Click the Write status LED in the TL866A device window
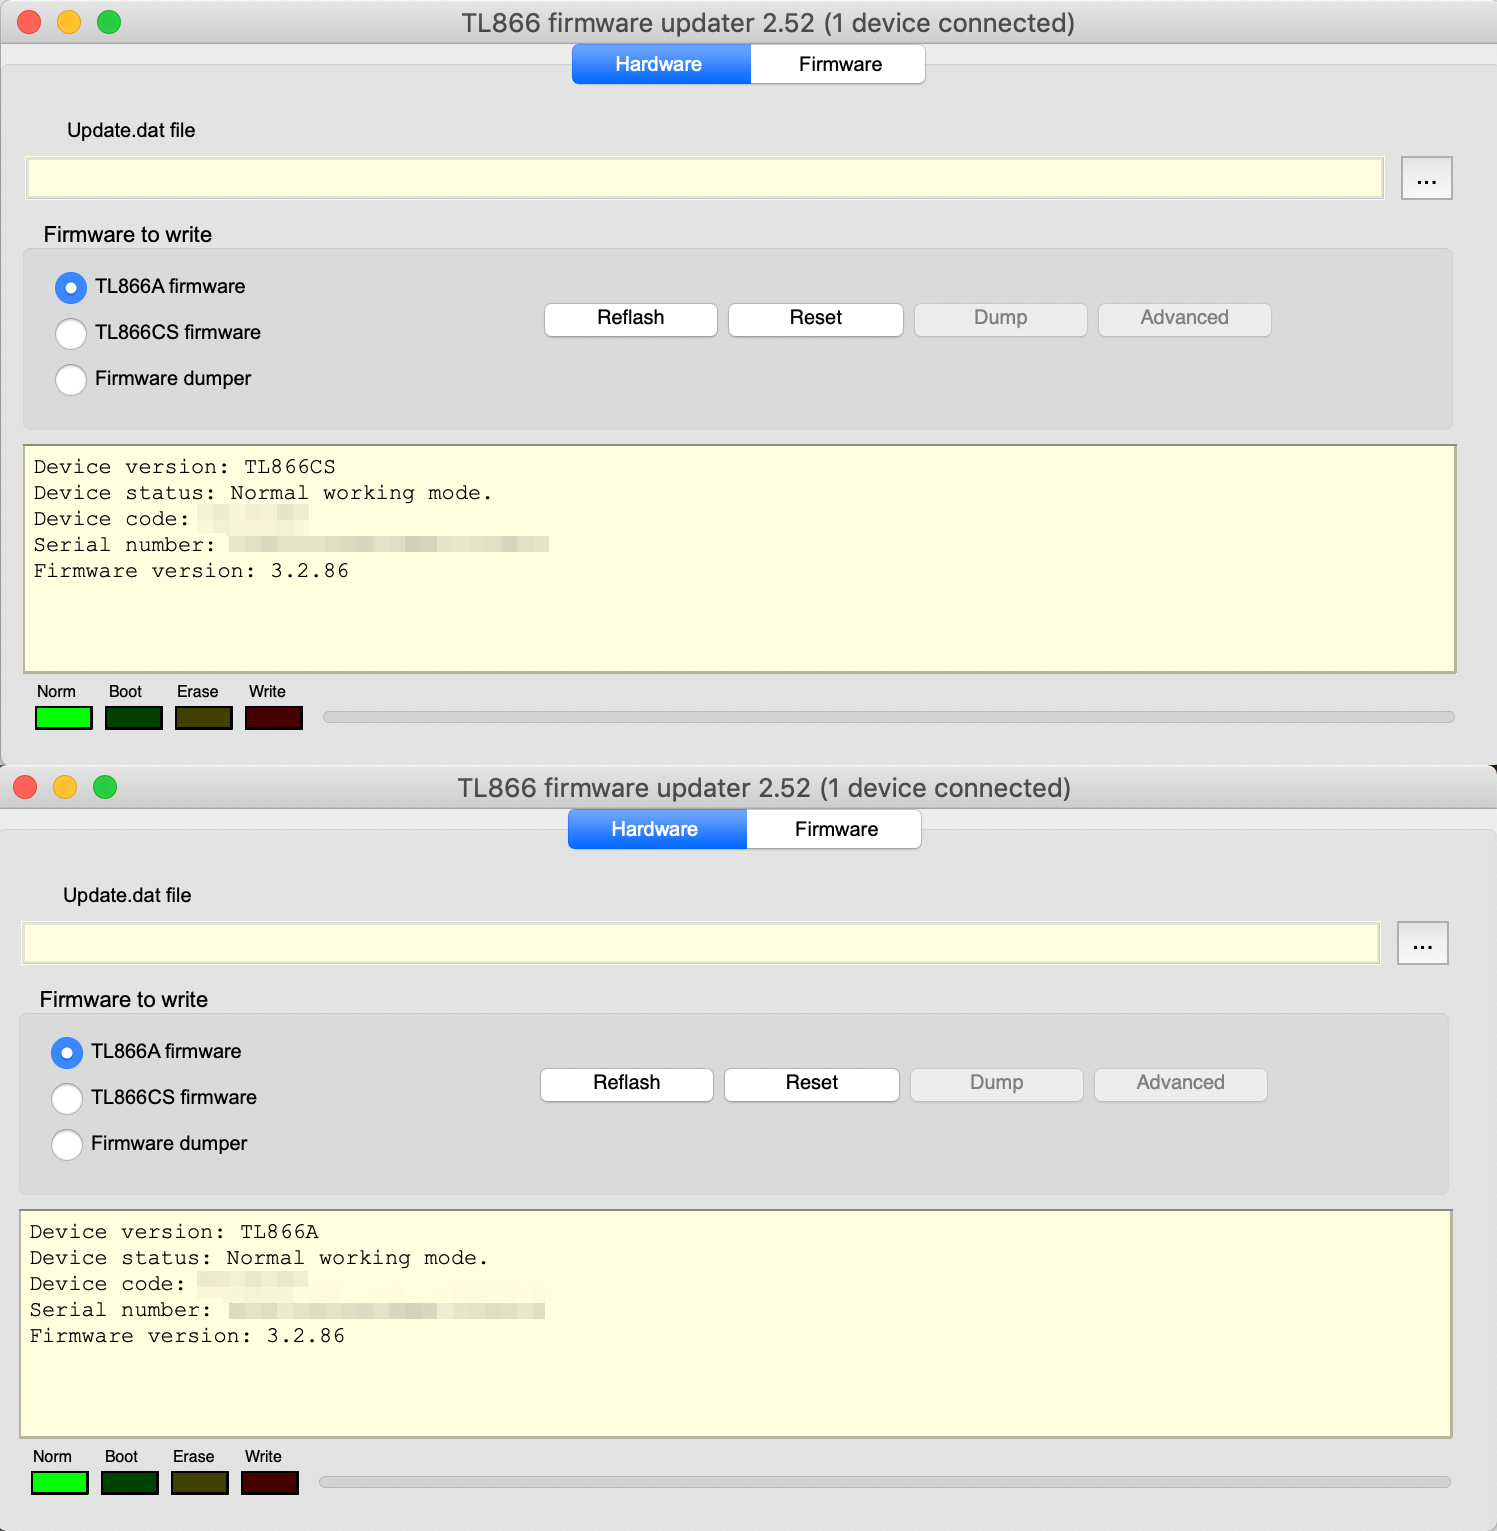Image resolution: width=1497 pixels, height=1531 pixels. coord(269,1483)
